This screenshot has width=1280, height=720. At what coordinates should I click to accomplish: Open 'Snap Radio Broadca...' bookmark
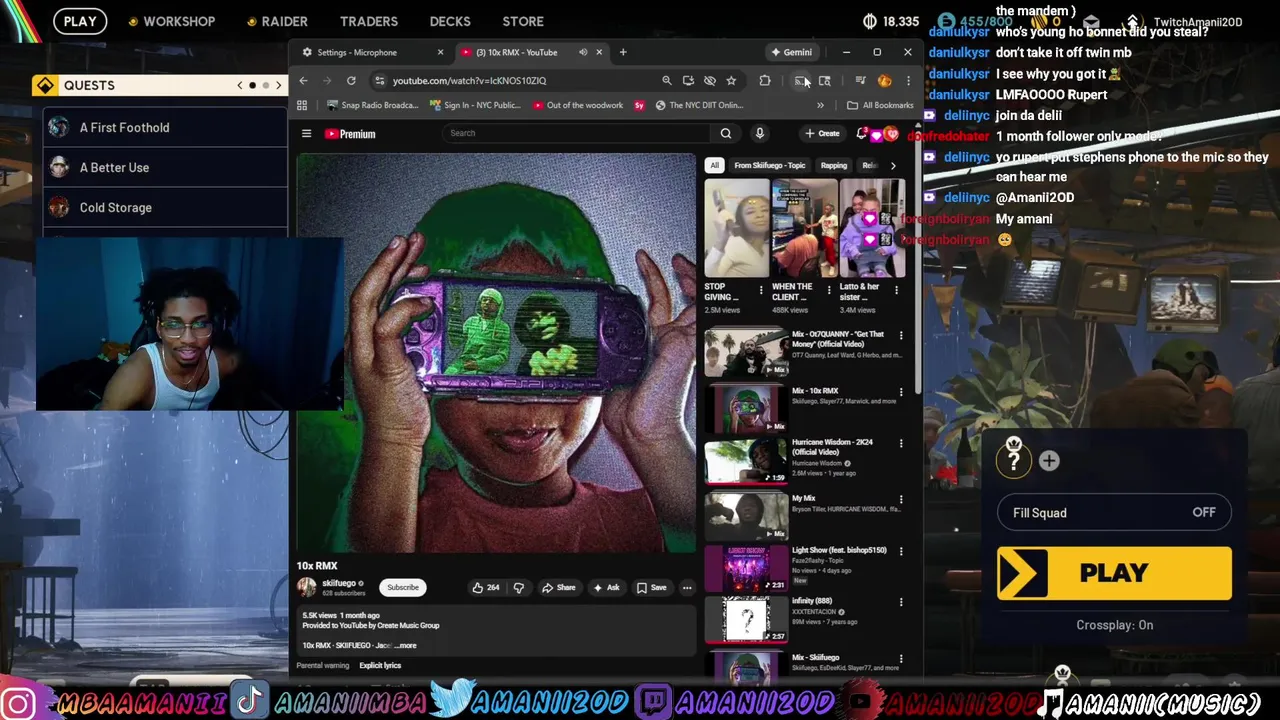coord(372,105)
